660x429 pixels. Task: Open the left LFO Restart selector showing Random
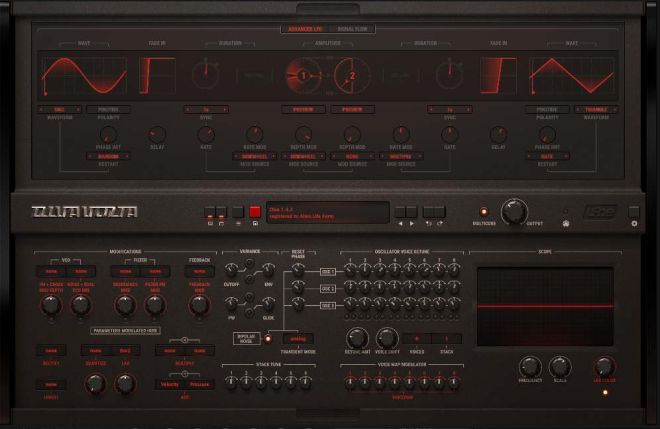coord(108,156)
